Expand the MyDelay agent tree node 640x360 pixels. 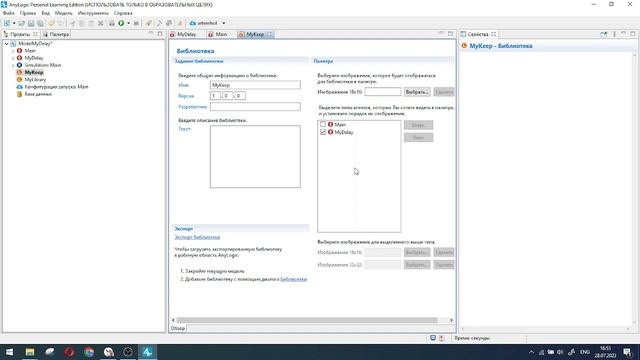[13, 58]
